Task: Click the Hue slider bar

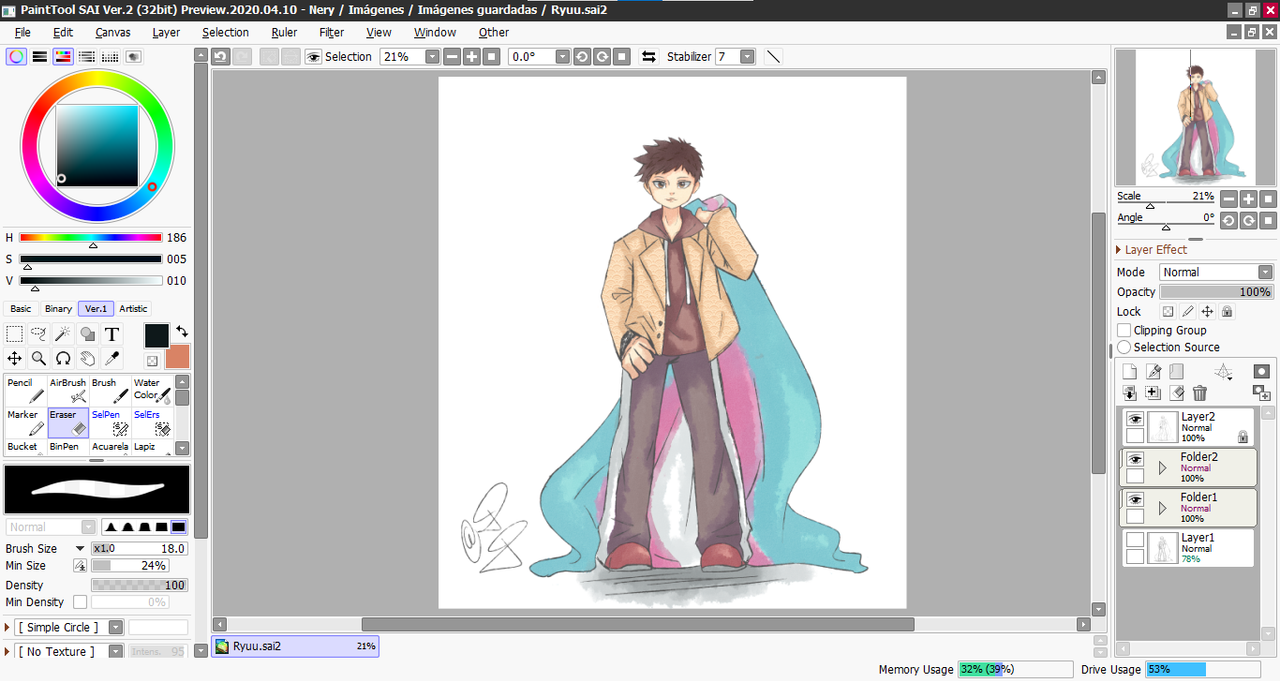Action: point(90,238)
